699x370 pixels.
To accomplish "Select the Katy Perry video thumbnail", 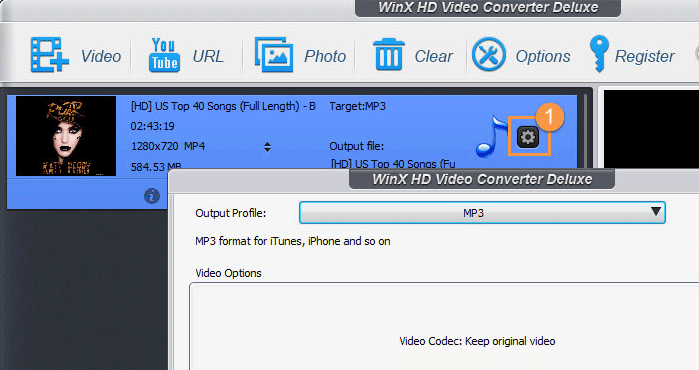I will [66, 136].
